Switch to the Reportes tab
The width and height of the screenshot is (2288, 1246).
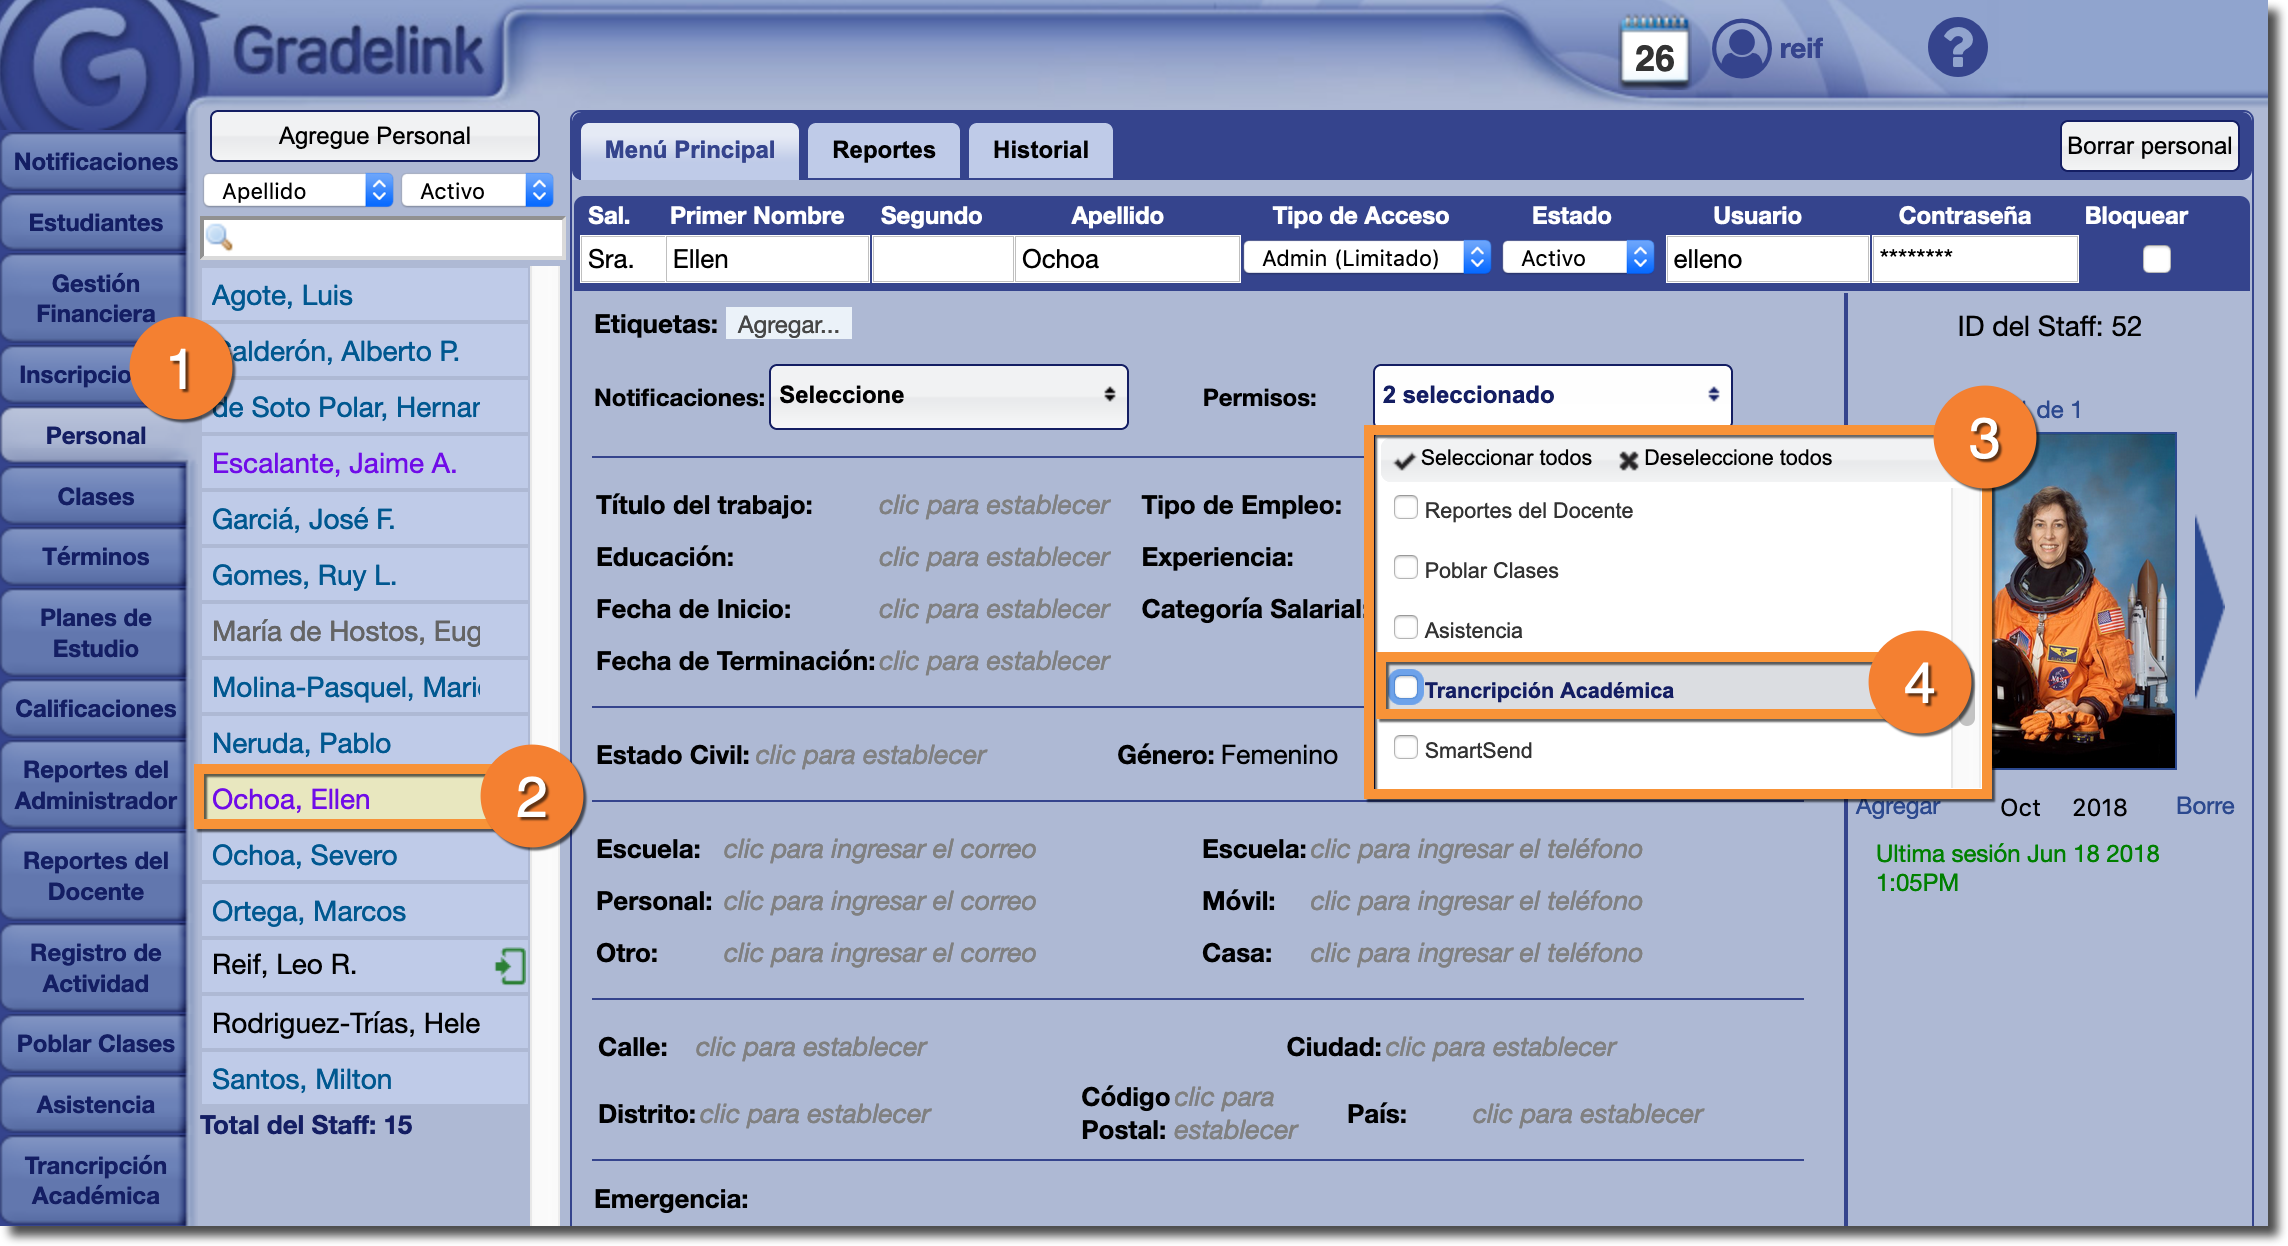click(883, 150)
